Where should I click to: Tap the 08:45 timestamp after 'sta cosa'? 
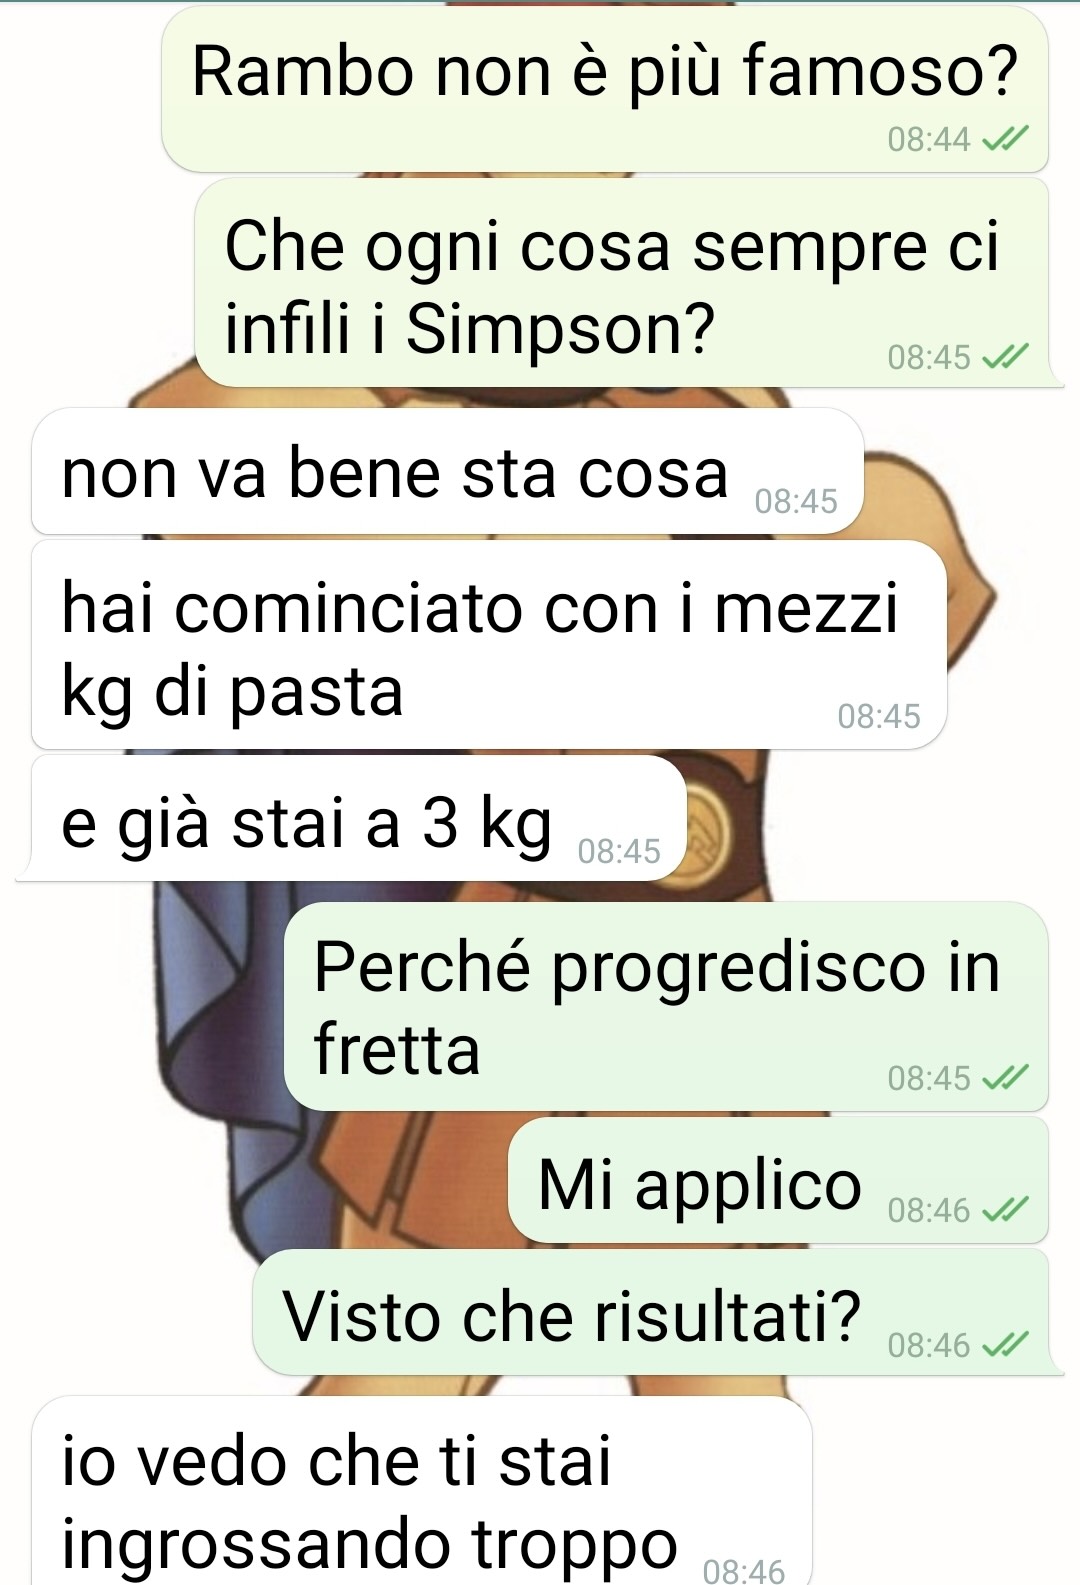click(x=796, y=501)
